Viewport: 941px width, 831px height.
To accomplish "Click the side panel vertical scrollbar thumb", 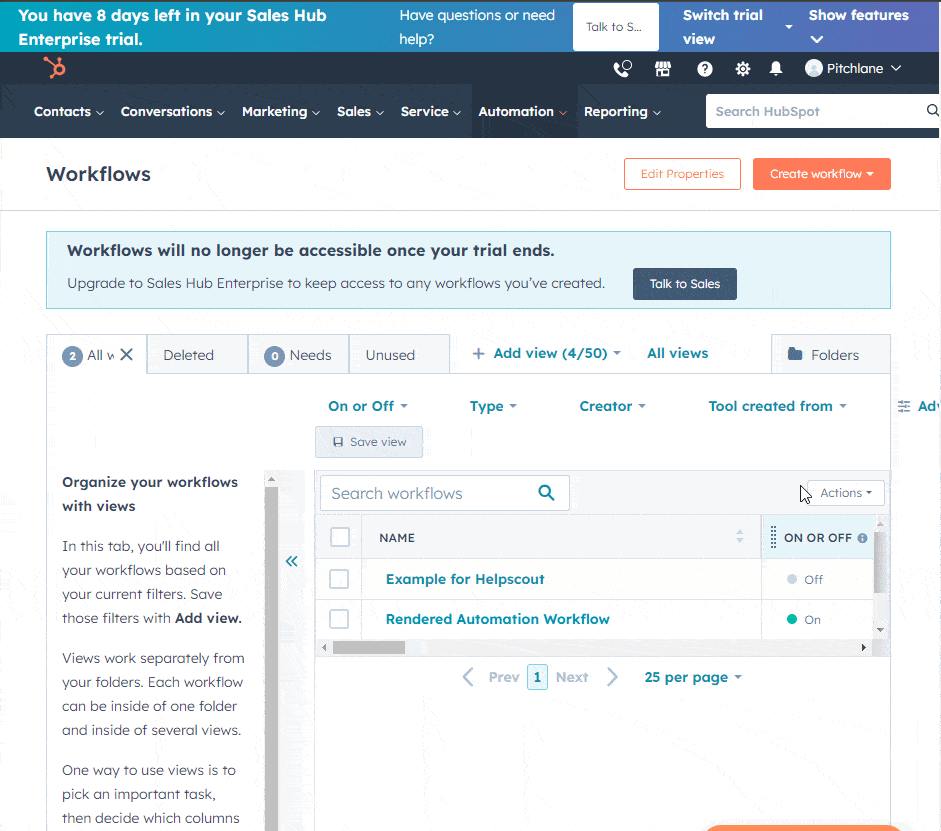I will [x=271, y=657].
